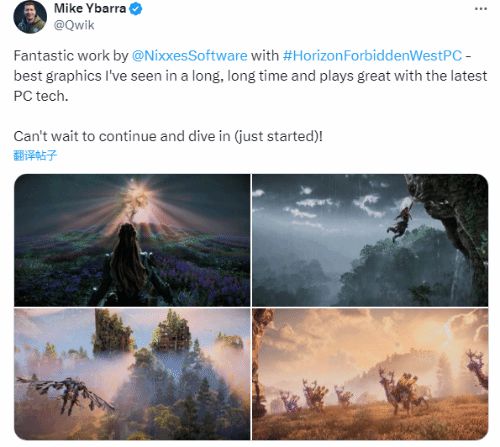Open the cliff climbing screenshot

pos(370,240)
